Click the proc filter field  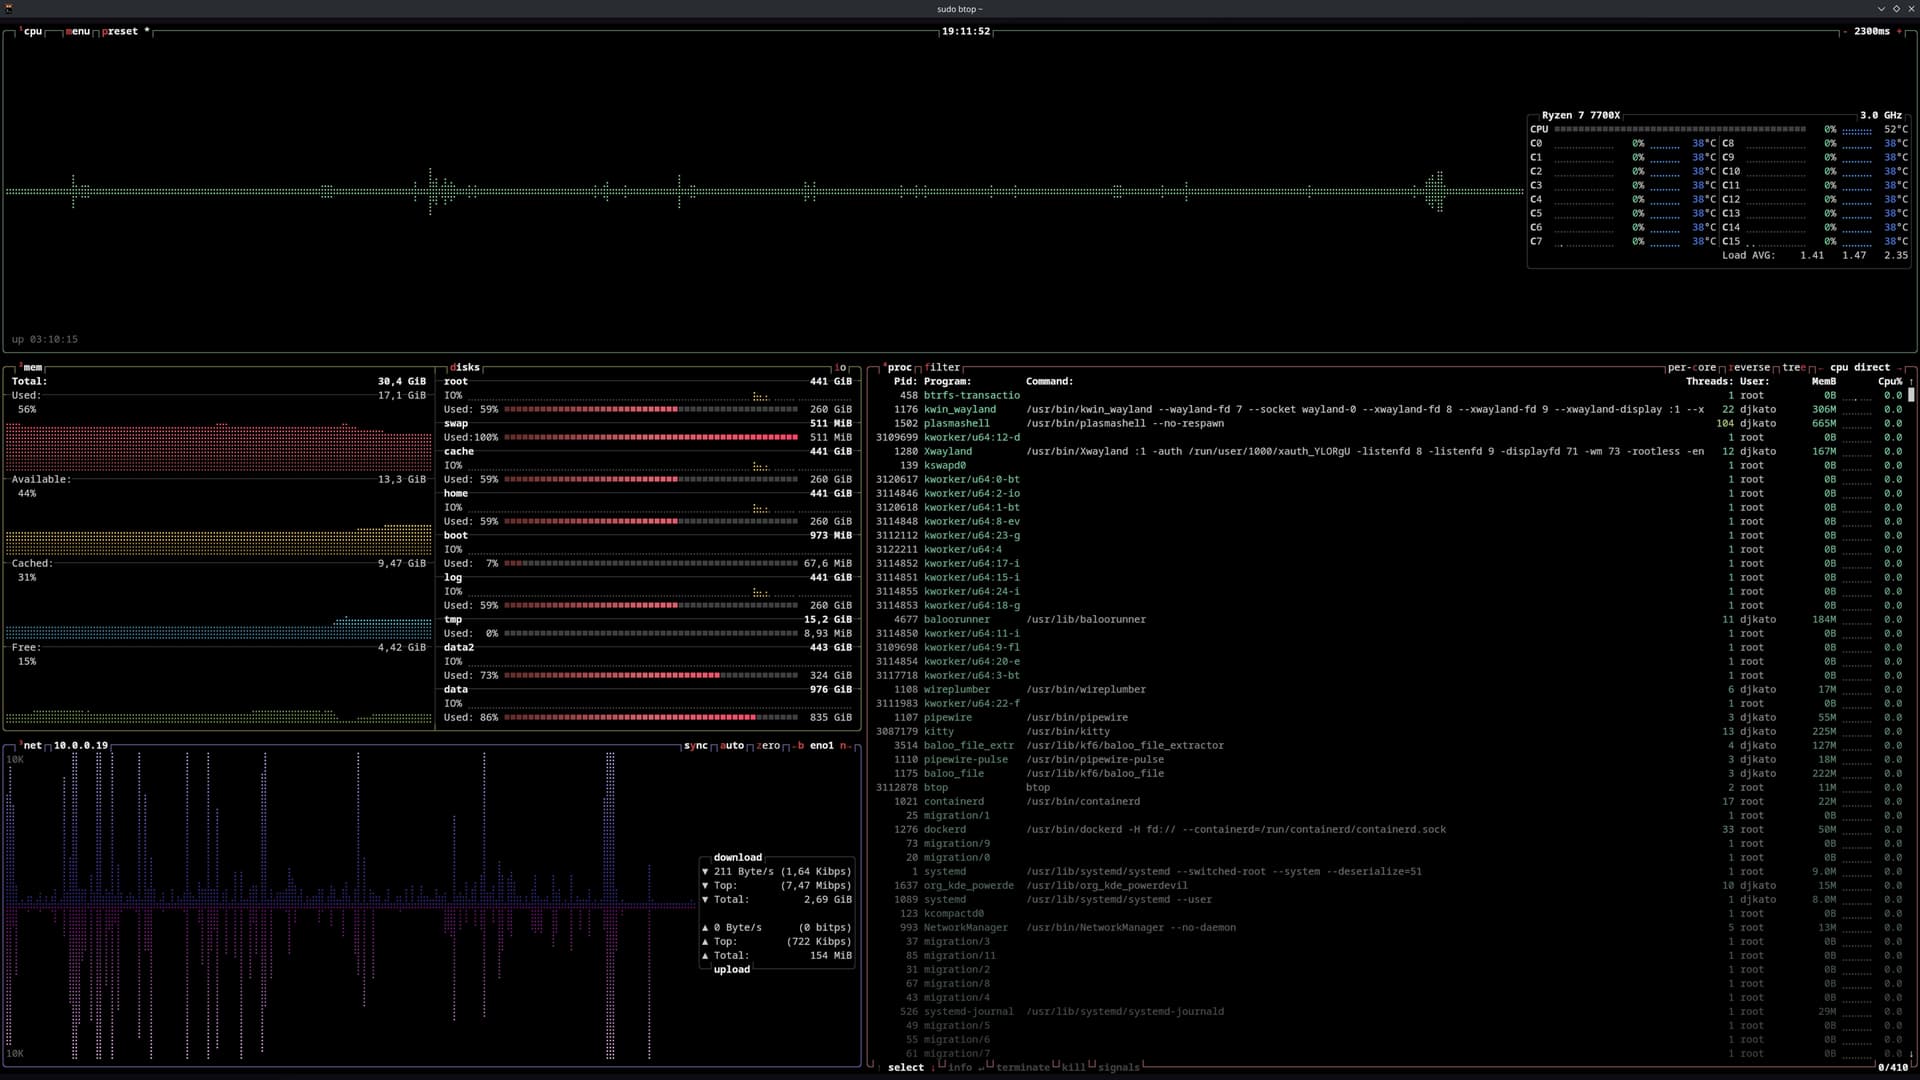coord(942,368)
